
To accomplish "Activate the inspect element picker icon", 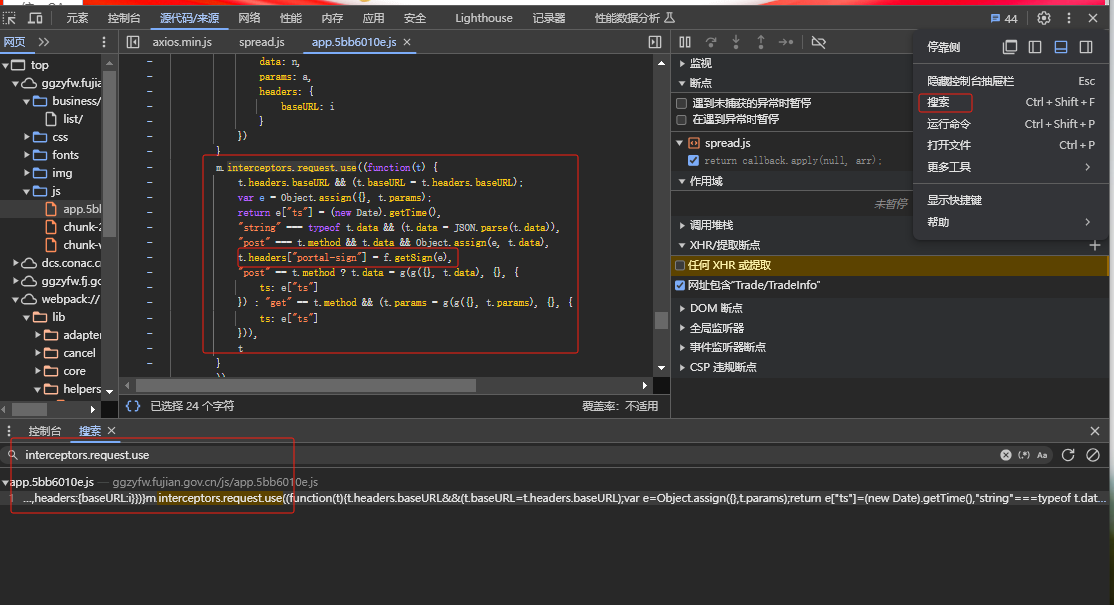I will (9, 18).
